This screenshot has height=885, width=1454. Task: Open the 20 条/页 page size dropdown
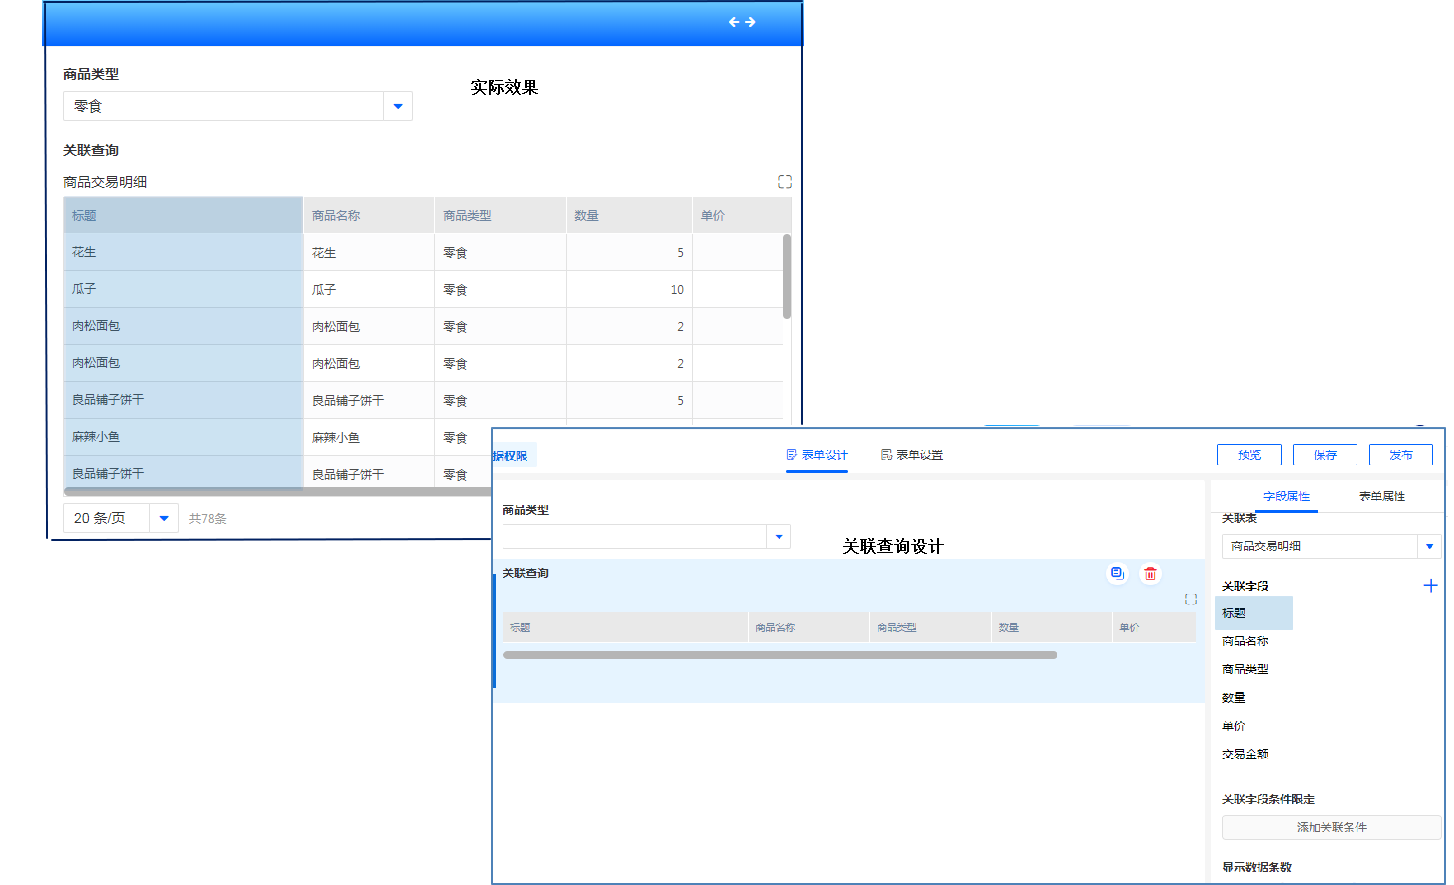(164, 518)
